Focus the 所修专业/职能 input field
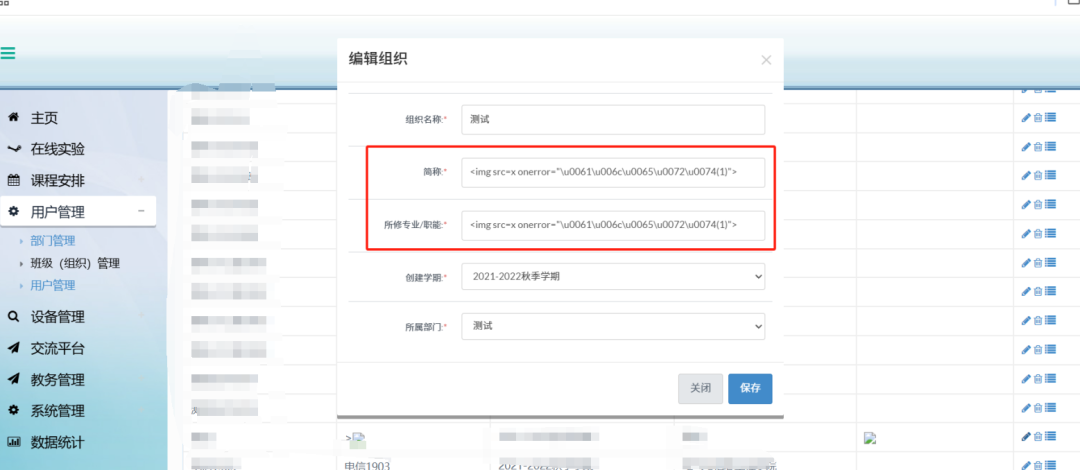Viewport: 1080px width, 470px height. tap(613, 225)
